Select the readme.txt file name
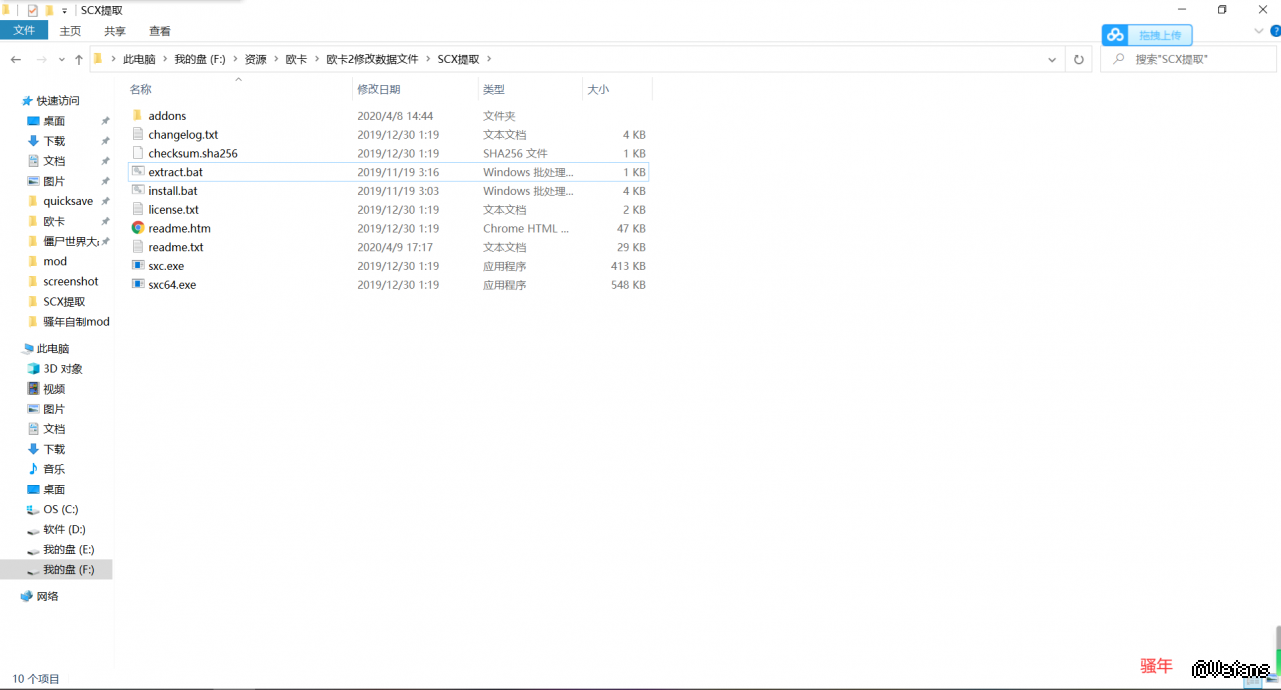Image resolution: width=1281 pixels, height=690 pixels. (x=176, y=247)
